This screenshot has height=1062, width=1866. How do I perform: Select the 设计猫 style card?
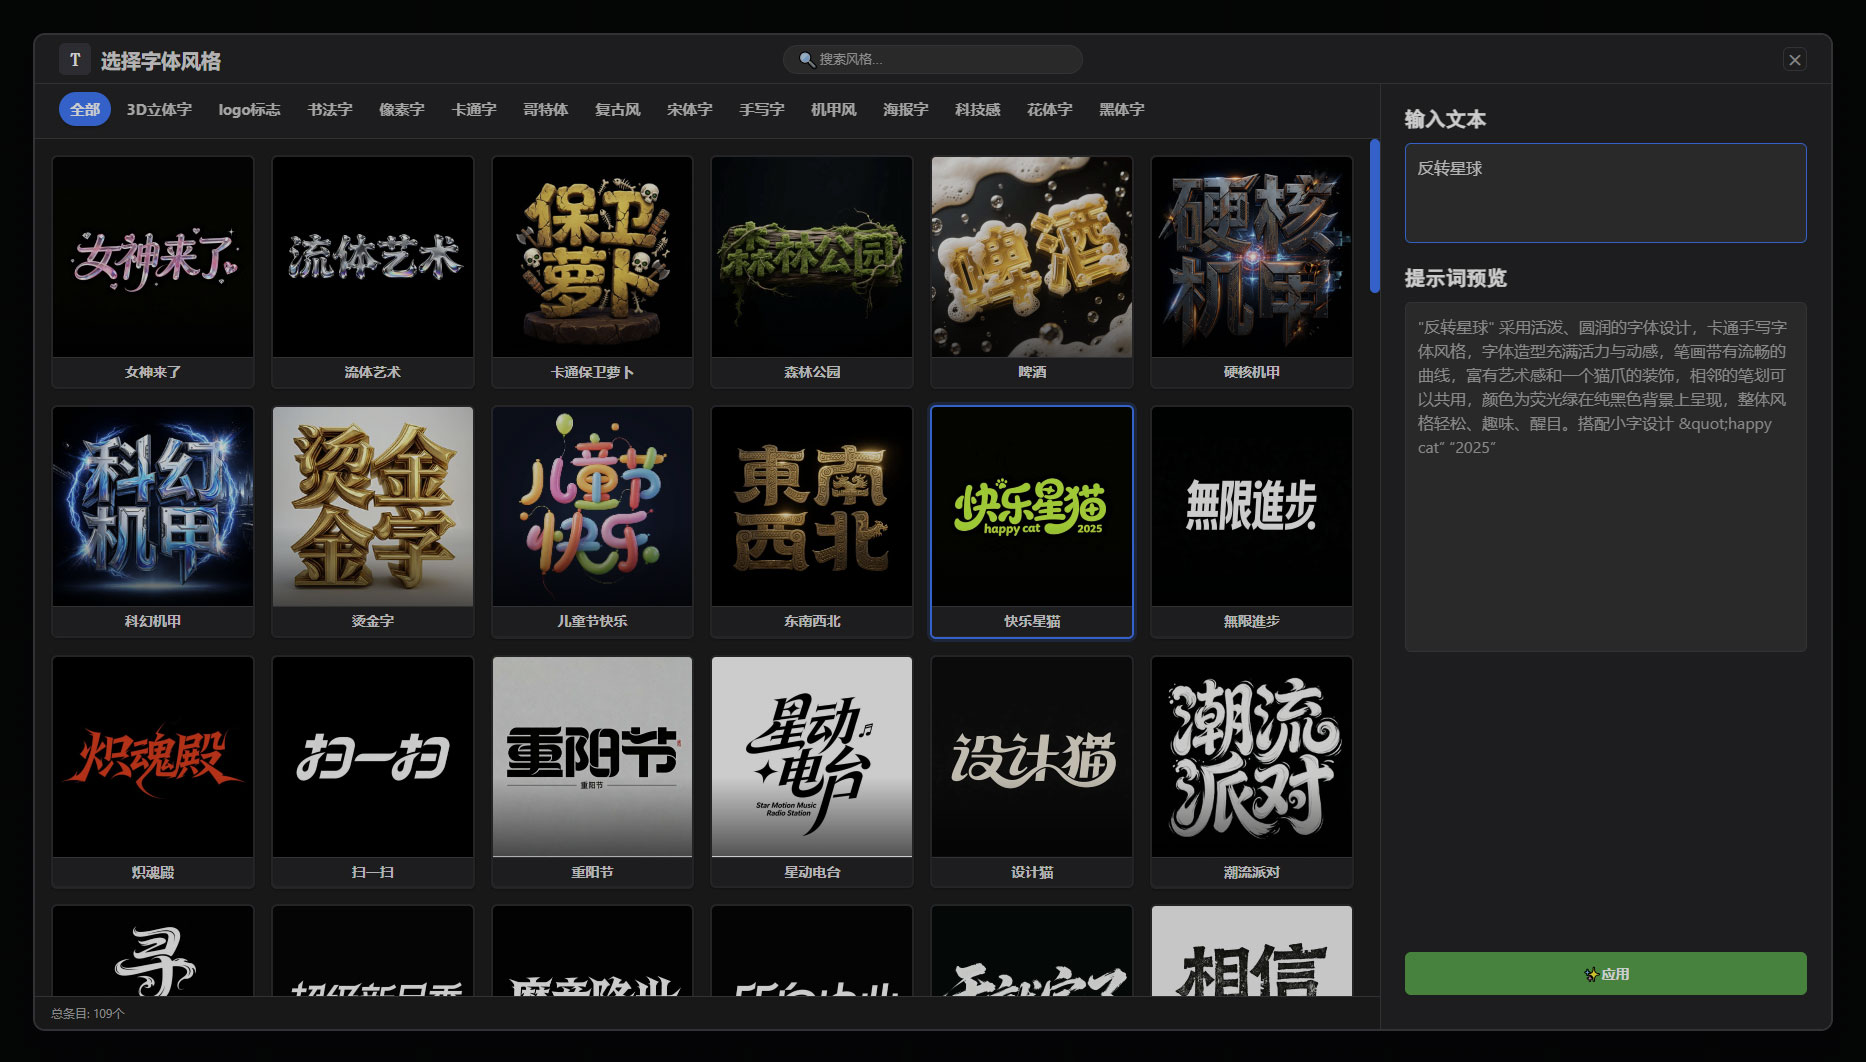tap(1032, 771)
